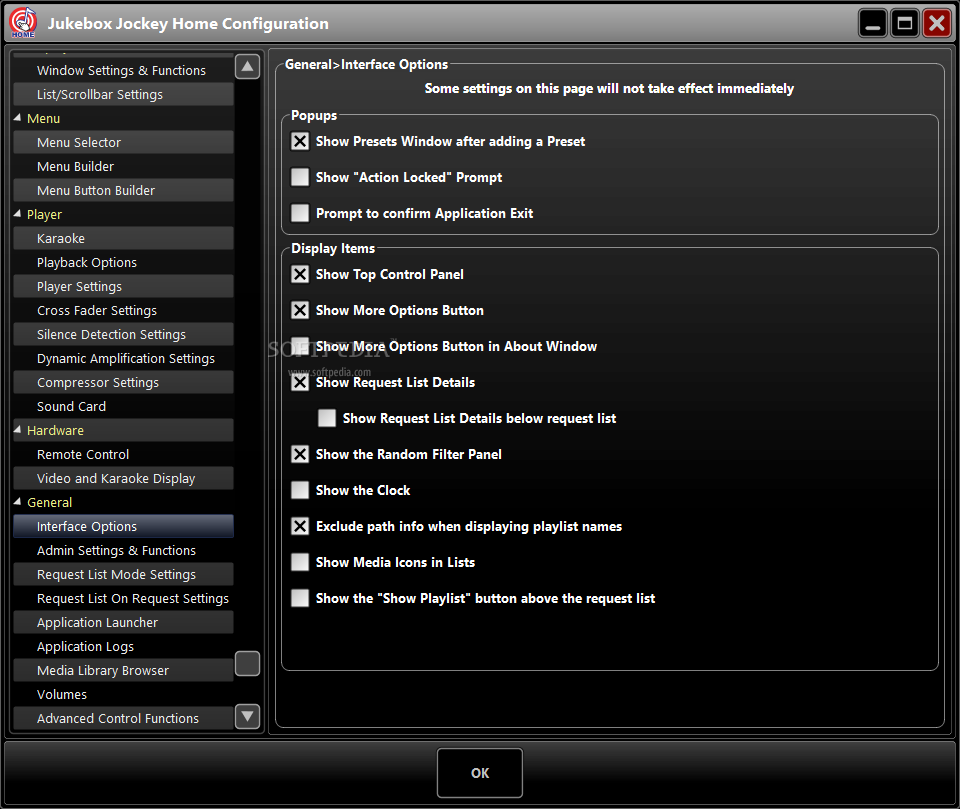960x809 pixels.
Task: Collapse the Menu tree section
Action: pyautogui.click(x=17, y=118)
